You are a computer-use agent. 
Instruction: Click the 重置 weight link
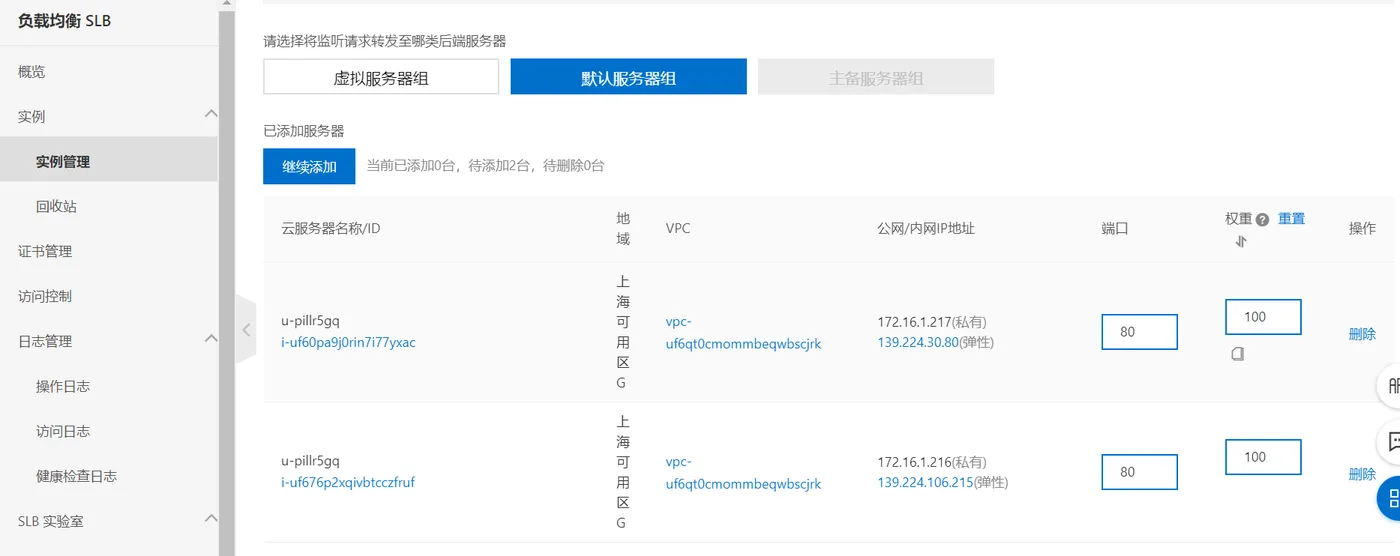point(1291,219)
